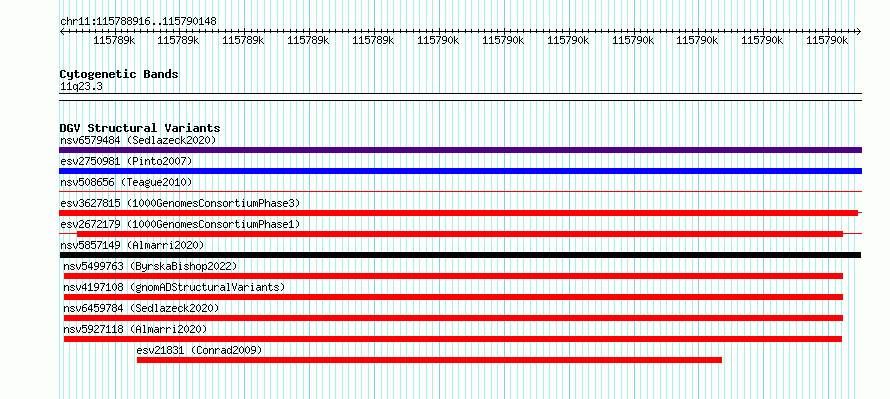890x399 pixels.
Task: Click the red nsv6459784 variant bar
Action: (454, 318)
